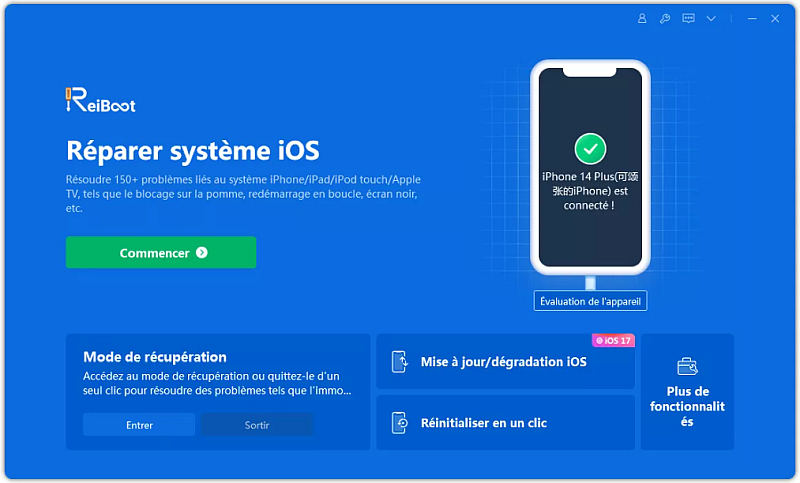Click the one-click reset phone icon
The height and width of the screenshot is (483, 800).
[x=399, y=423]
